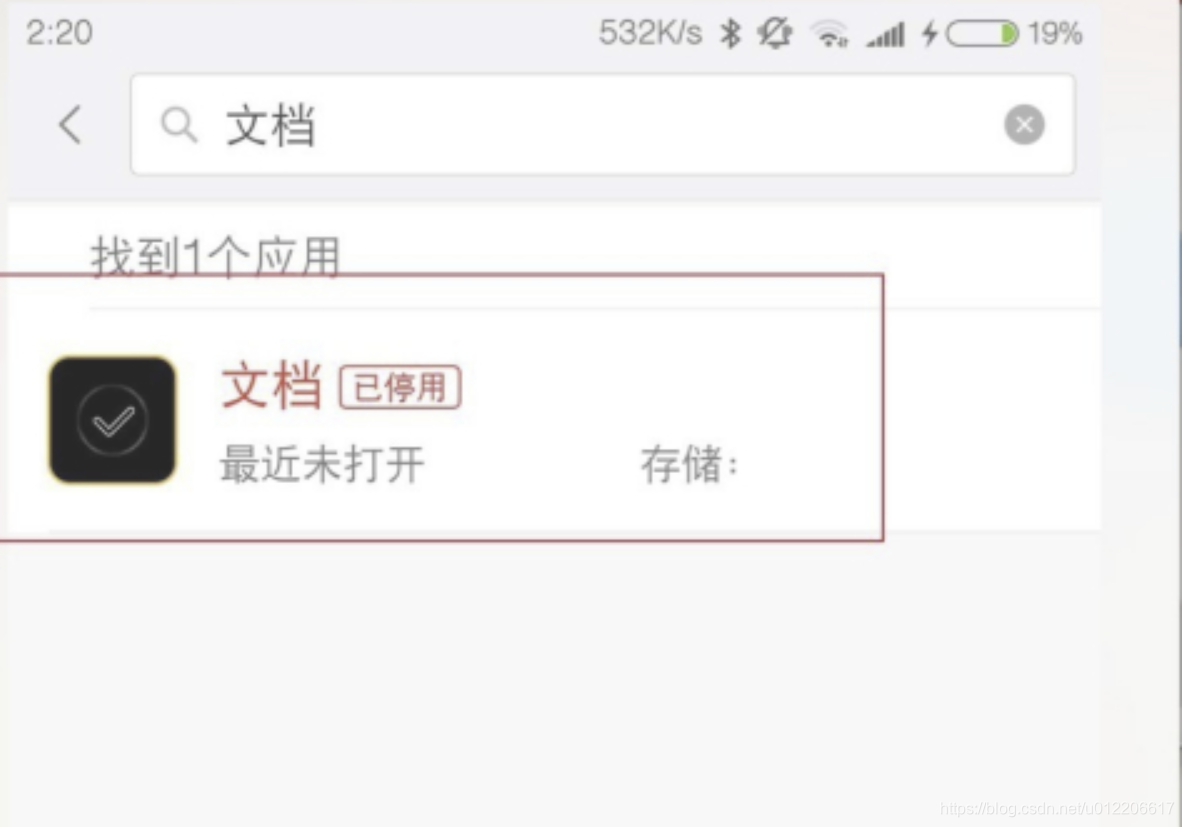Click the 已停用 disabled badge

(399, 387)
